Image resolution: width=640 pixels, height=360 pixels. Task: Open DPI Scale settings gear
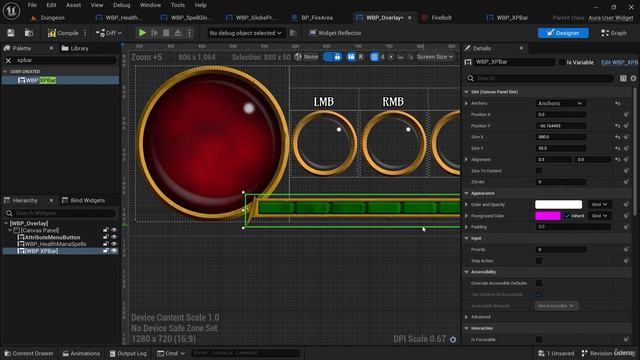(453, 339)
